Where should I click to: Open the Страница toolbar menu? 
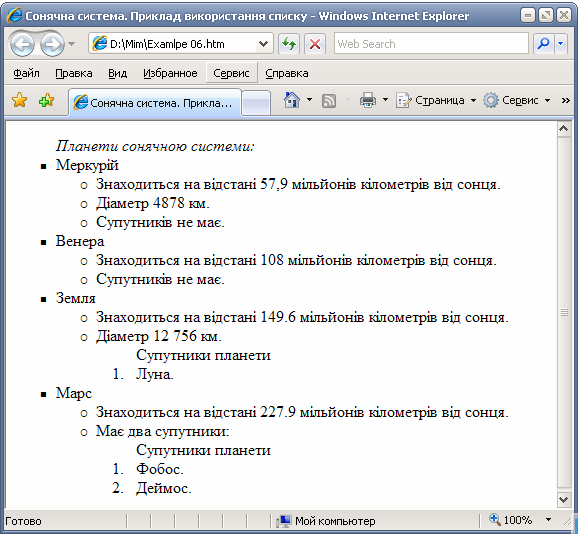[436, 100]
